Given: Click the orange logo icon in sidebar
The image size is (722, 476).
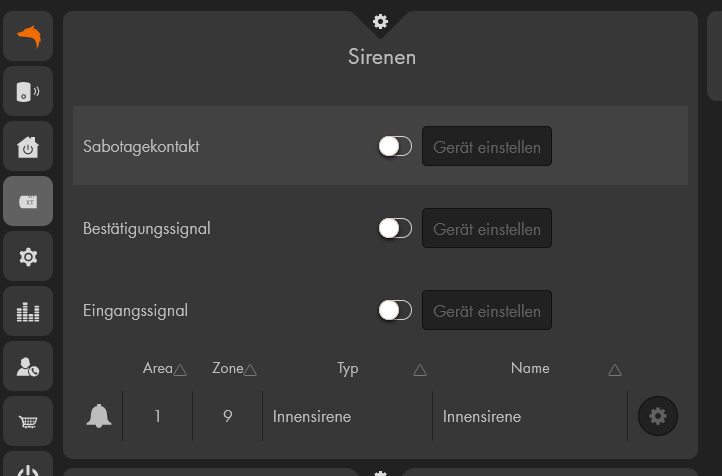Looking at the screenshot, I should tap(28, 38).
